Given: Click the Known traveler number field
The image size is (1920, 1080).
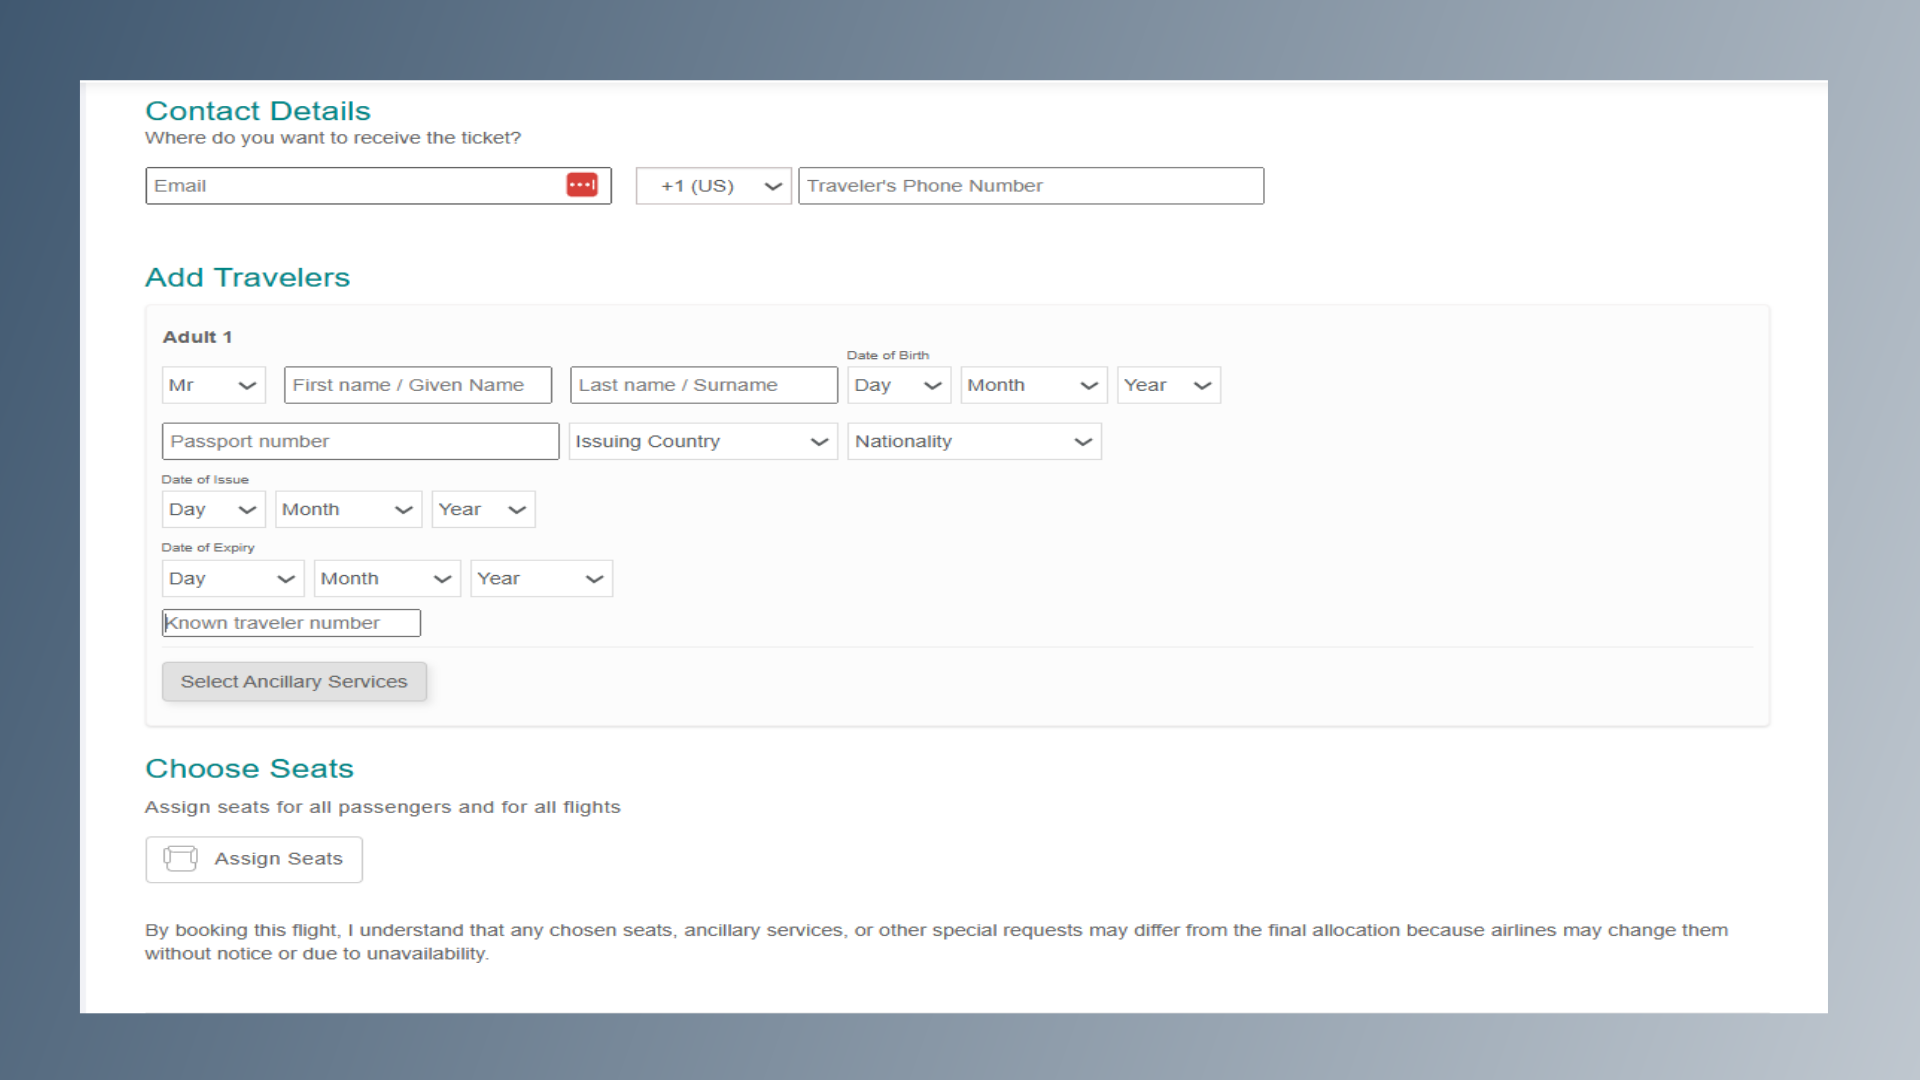Looking at the screenshot, I should (x=291, y=623).
